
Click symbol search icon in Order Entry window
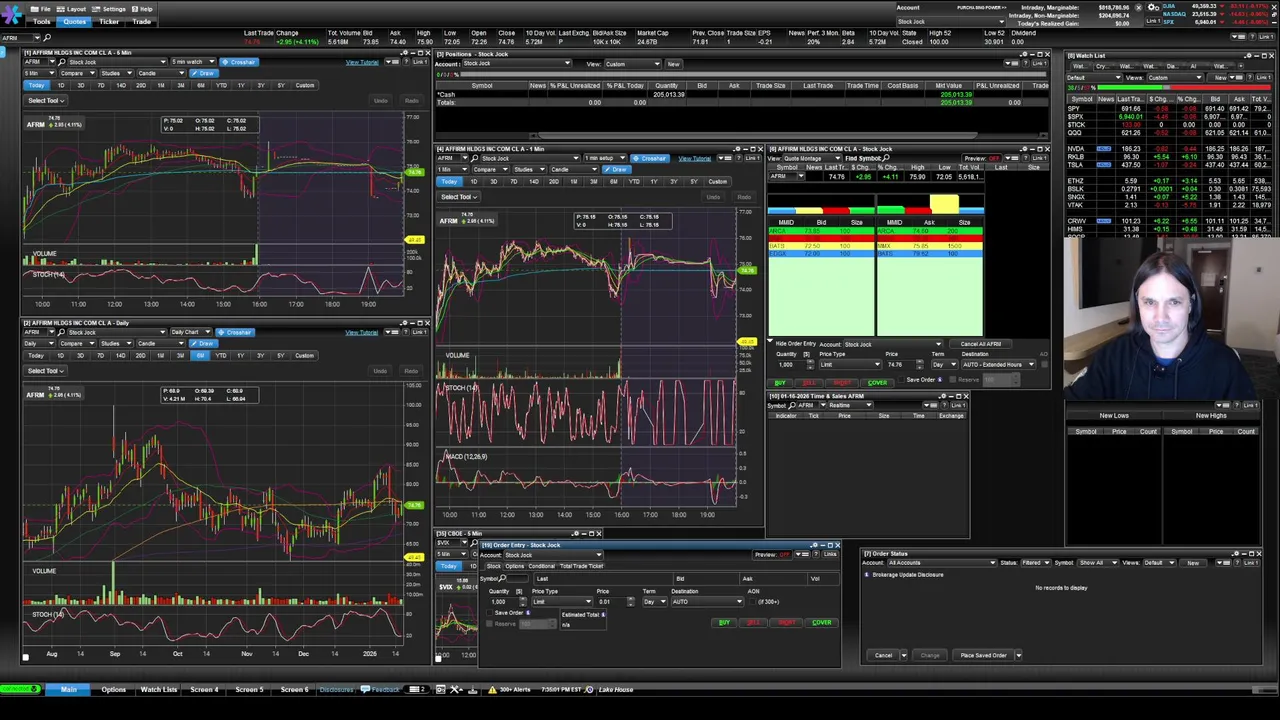pos(502,579)
